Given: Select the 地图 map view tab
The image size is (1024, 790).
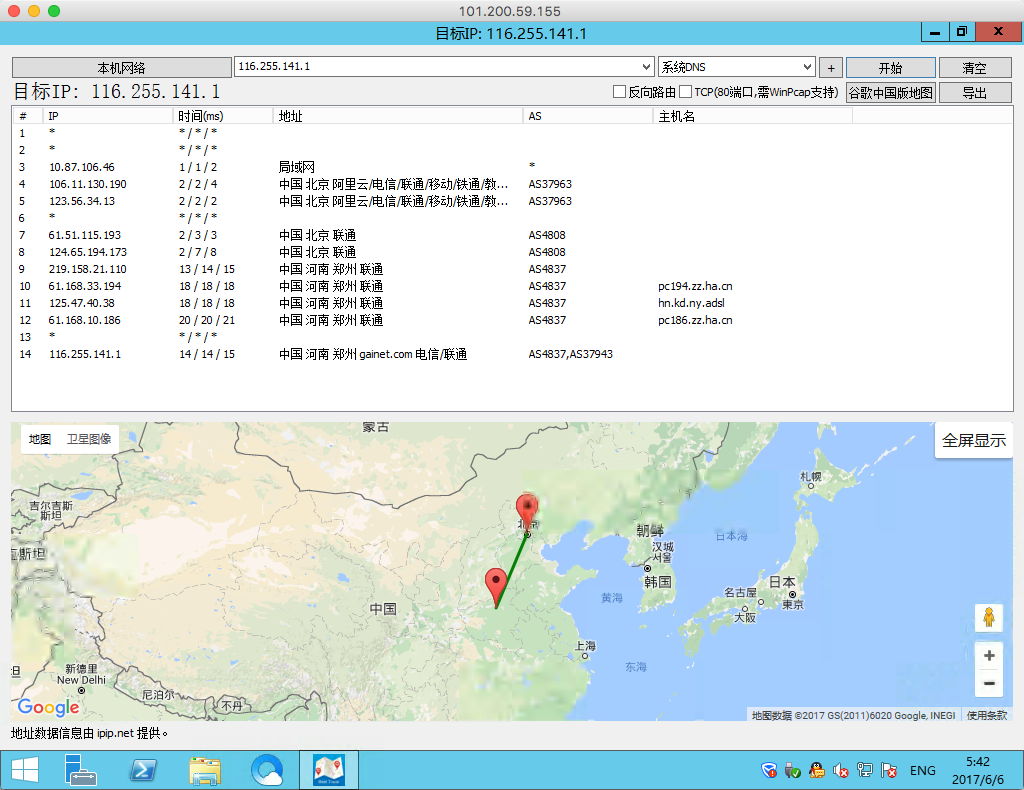Looking at the screenshot, I should point(40,439).
